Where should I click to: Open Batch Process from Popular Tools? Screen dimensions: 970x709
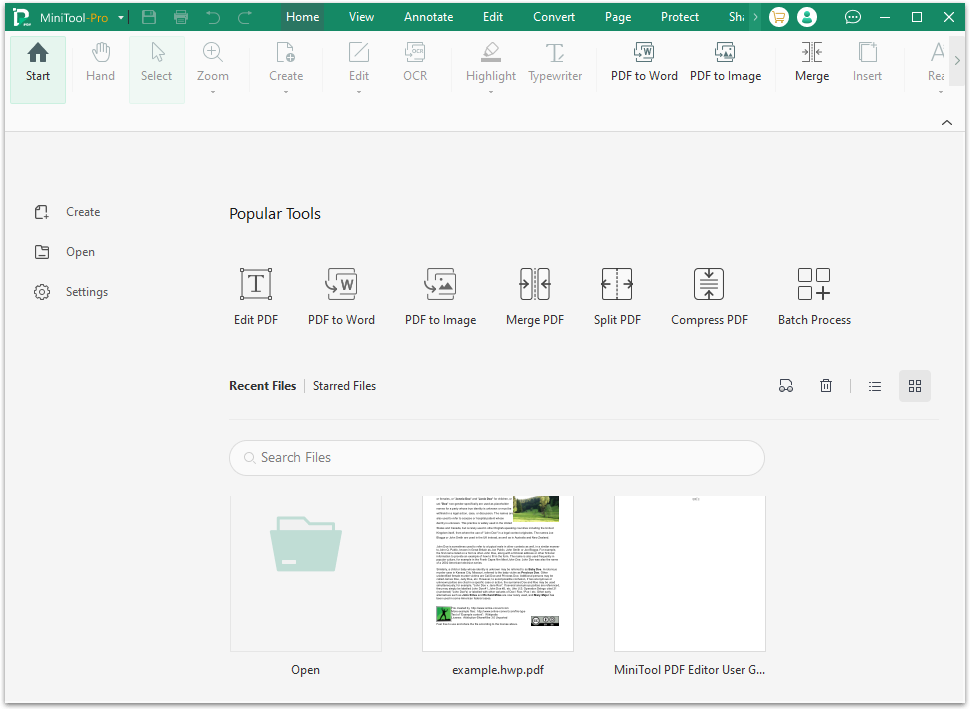[x=814, y=297]
